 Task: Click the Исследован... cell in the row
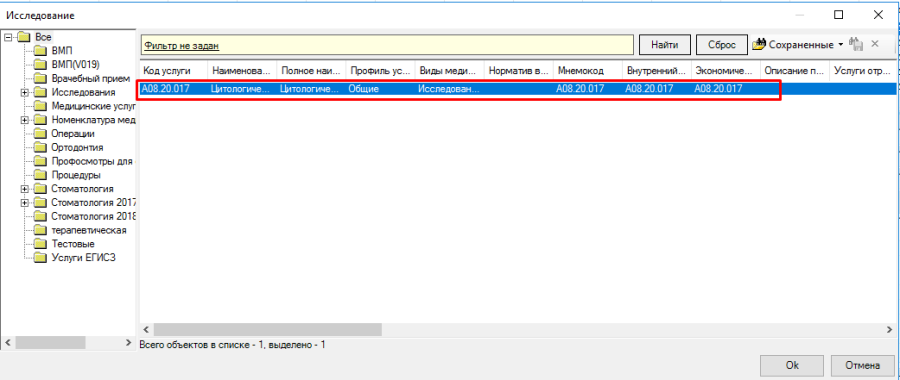pos(448,89)
